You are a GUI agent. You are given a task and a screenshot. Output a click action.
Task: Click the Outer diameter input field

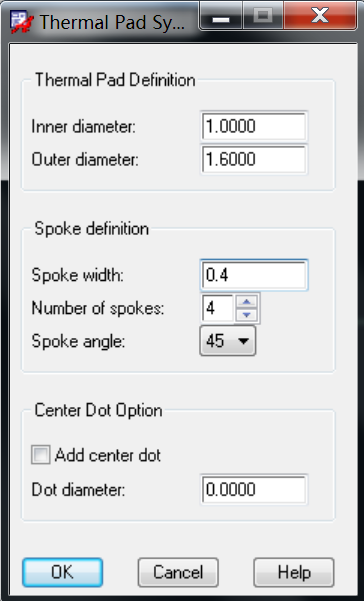pyautogui.click(x=254, y=159)
